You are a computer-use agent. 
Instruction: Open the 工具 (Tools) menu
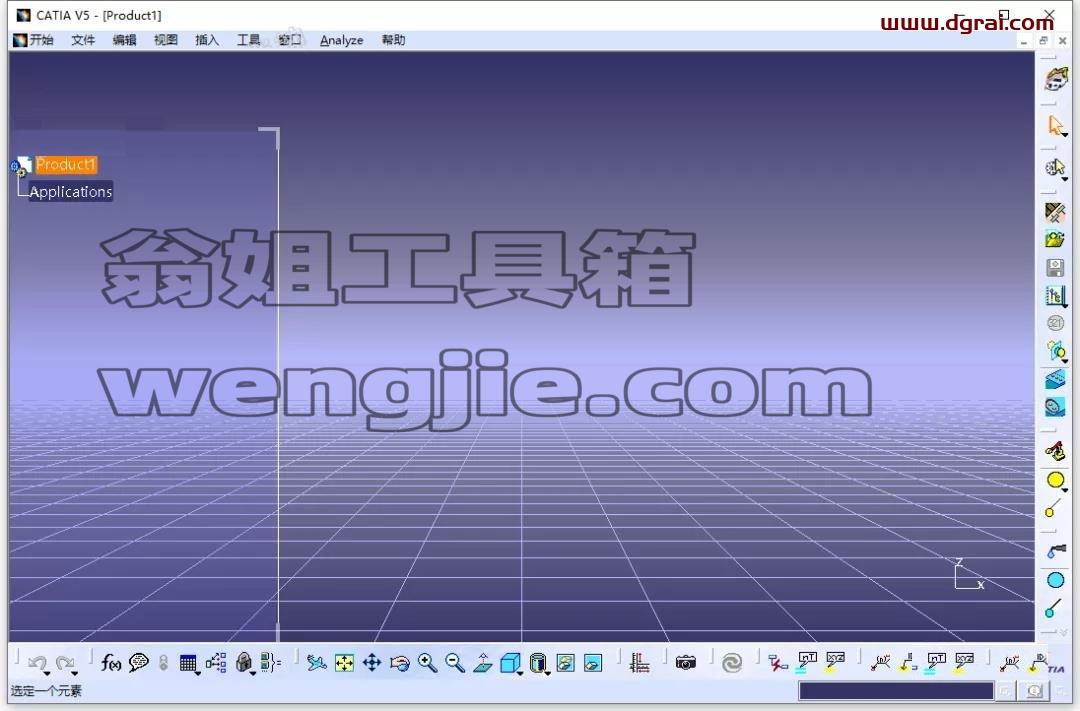click(x=248, y=40)
